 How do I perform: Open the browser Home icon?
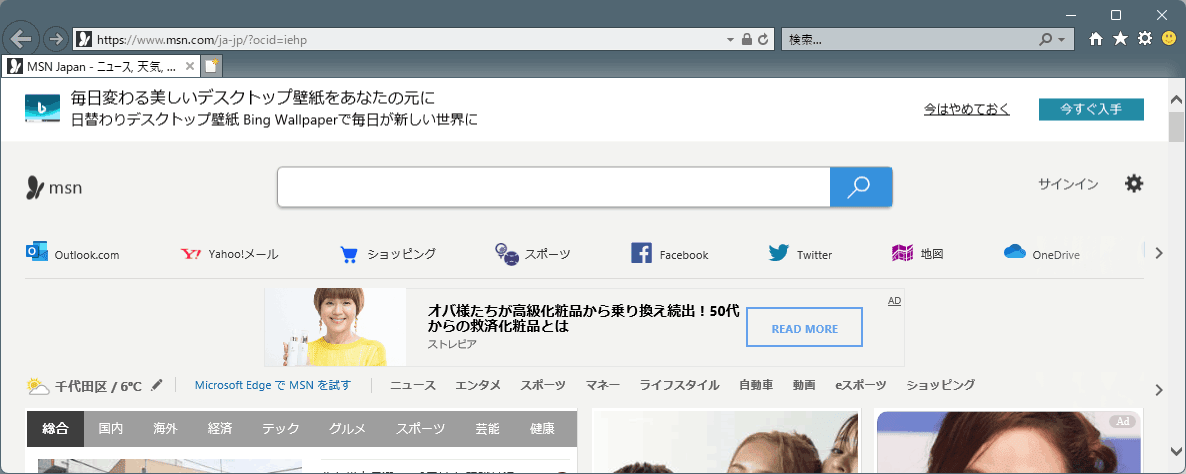[x=1095, y=39]
